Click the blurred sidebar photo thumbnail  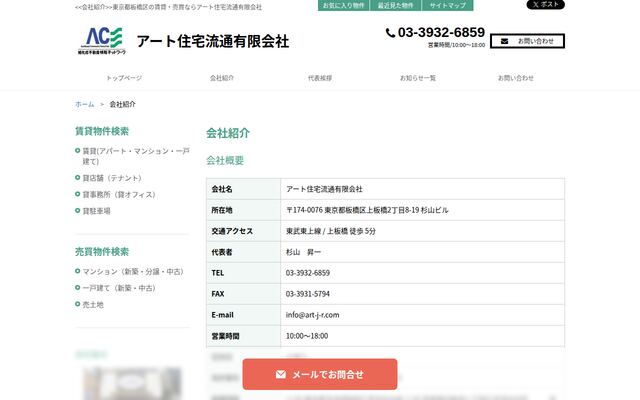[x=132, y=383]
